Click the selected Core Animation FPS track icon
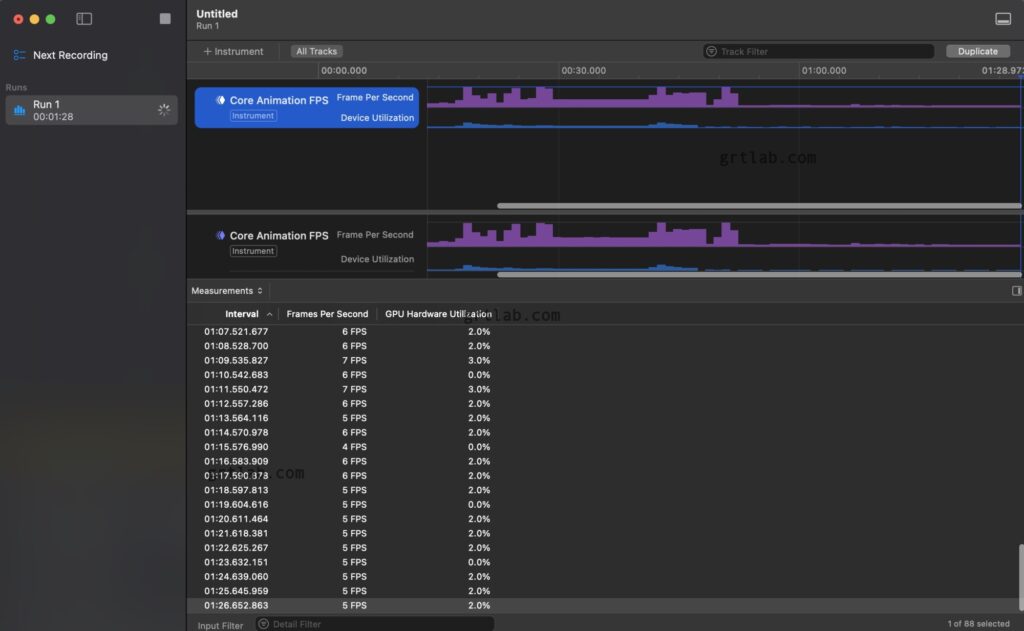The width and height of the screenshot is (1024, 631). tap(220, 100)
